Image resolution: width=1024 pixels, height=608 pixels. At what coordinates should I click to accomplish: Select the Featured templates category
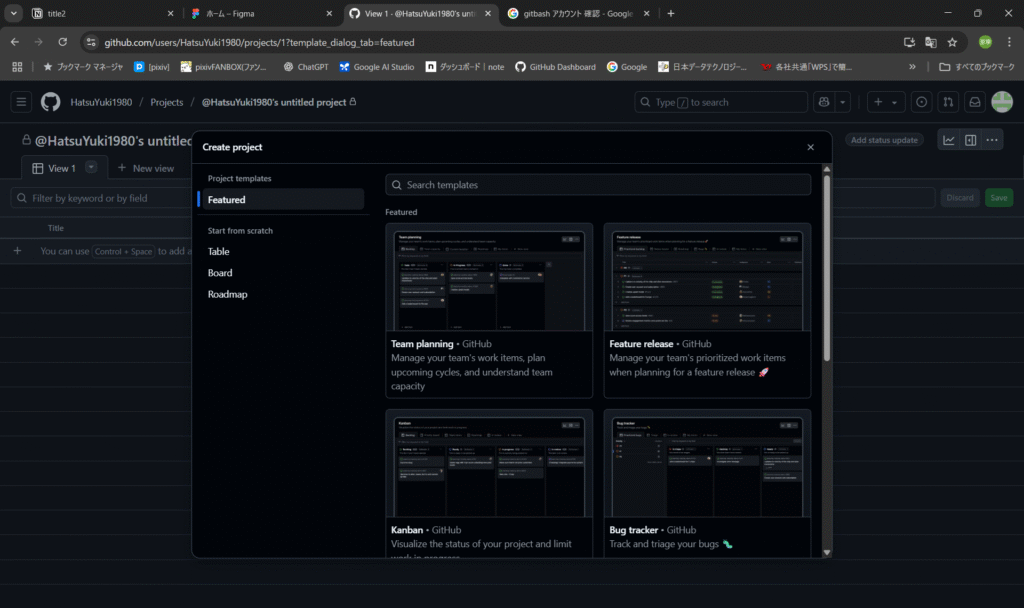tap(282, 200)
